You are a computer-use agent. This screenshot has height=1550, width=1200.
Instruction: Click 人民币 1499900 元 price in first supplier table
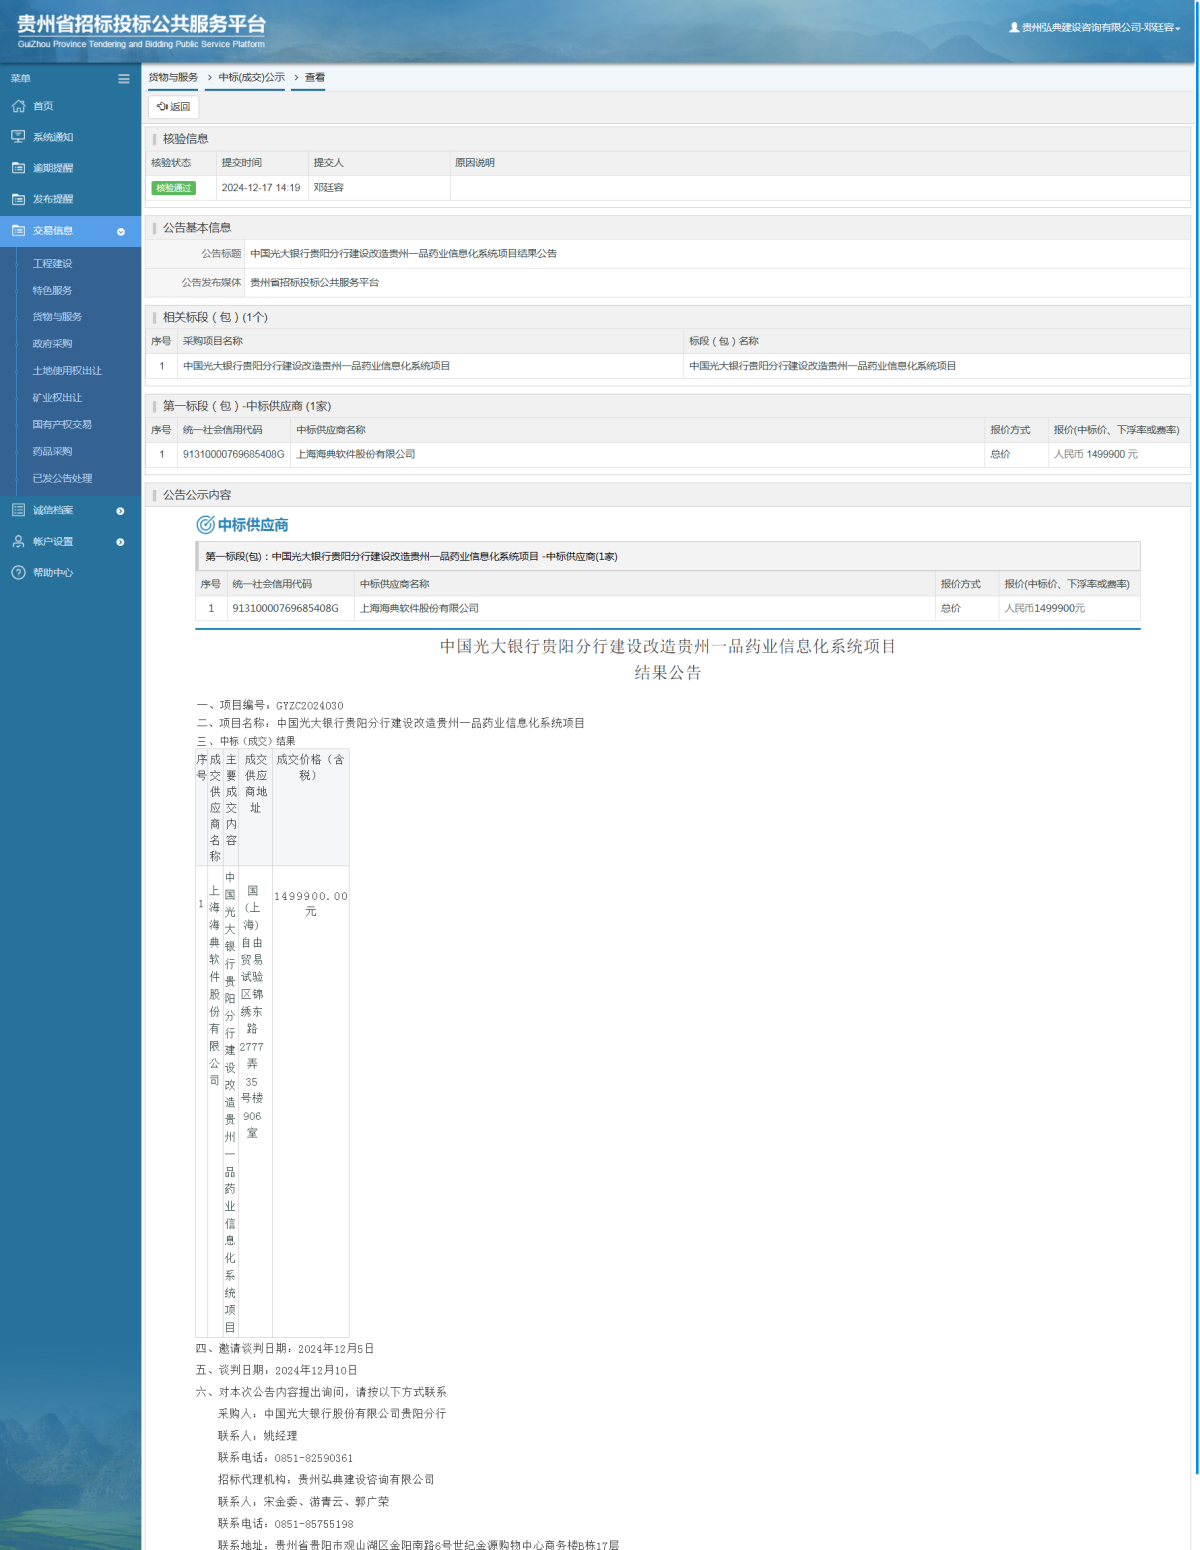coord(1096,454)
